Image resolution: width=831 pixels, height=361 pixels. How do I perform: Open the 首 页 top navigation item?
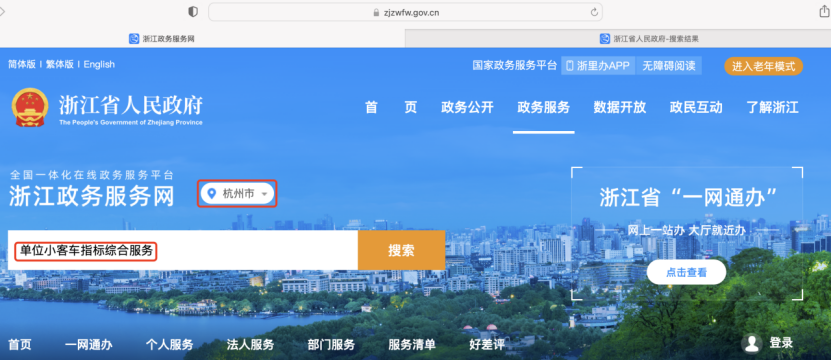pyautogui.click(x=391, y=107)
